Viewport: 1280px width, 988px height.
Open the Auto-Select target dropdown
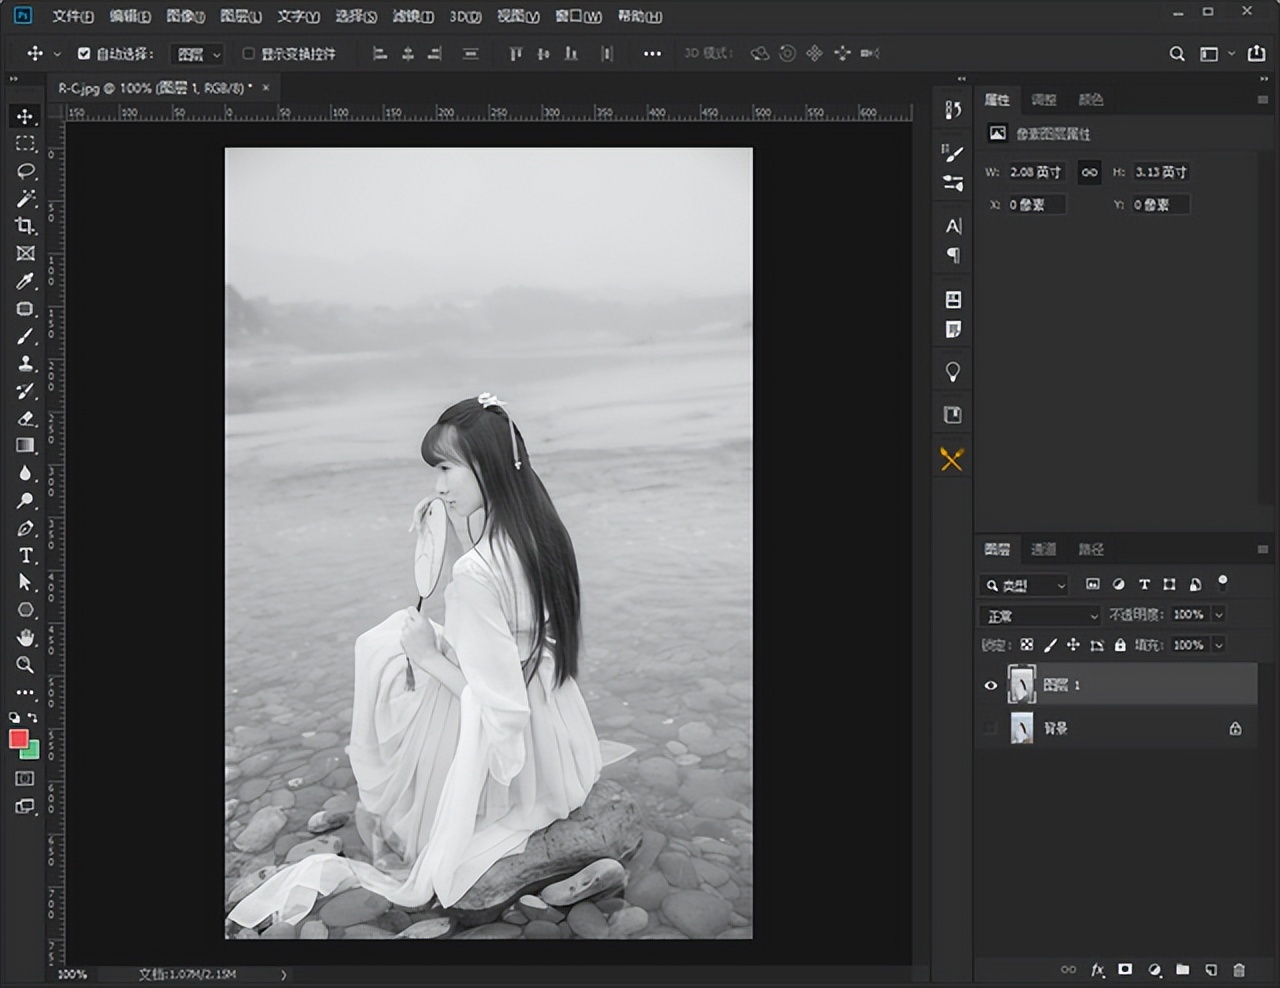click(x=197, y=54)
